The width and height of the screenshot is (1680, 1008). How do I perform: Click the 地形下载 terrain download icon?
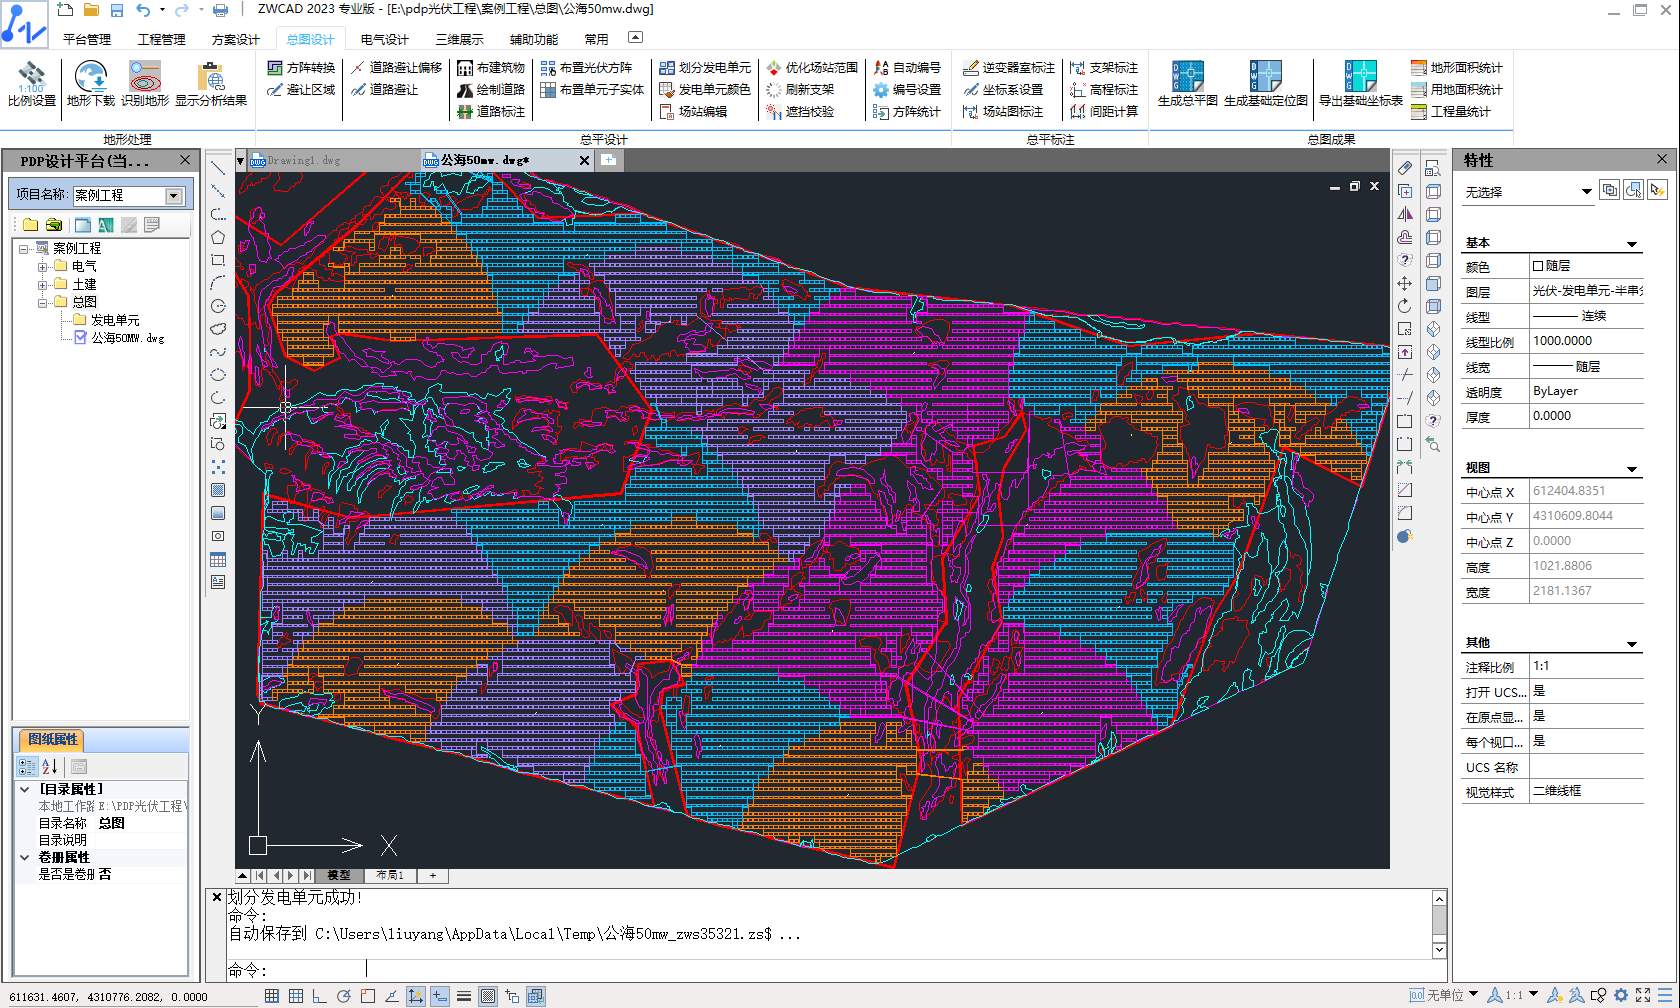(91, 78)
